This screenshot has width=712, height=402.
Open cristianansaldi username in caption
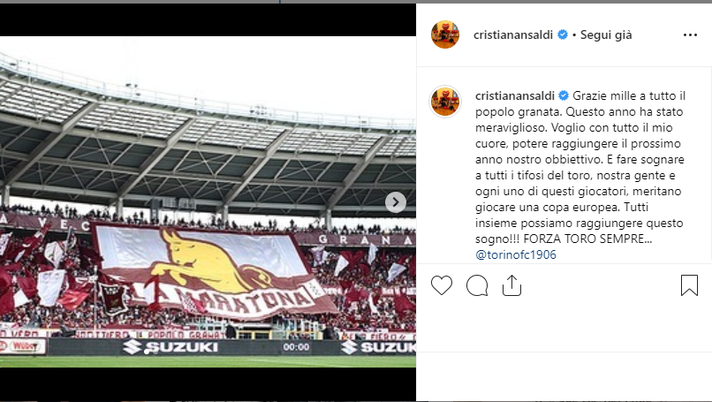(515, 96)
